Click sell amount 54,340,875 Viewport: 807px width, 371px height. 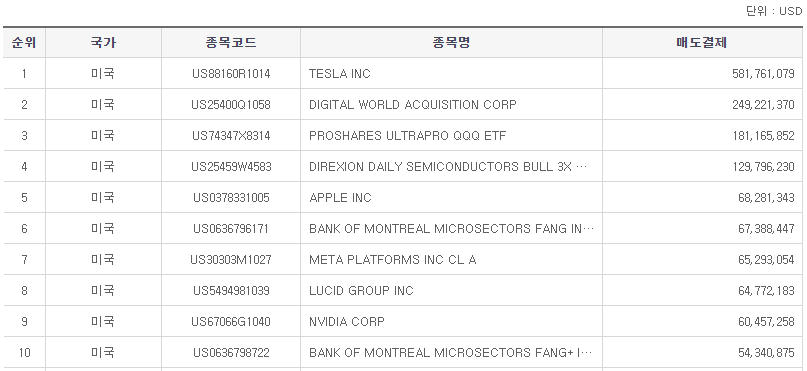pos(766,352)
